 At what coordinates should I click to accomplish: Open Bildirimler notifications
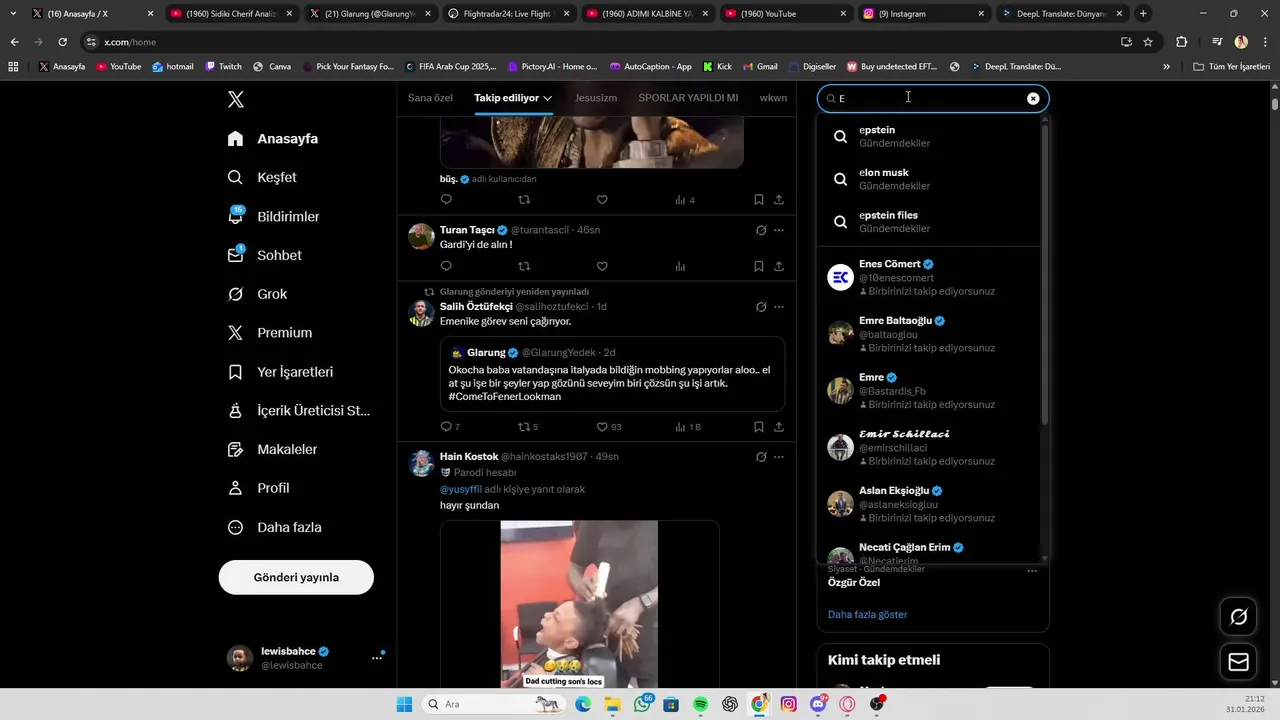[273, 216]
